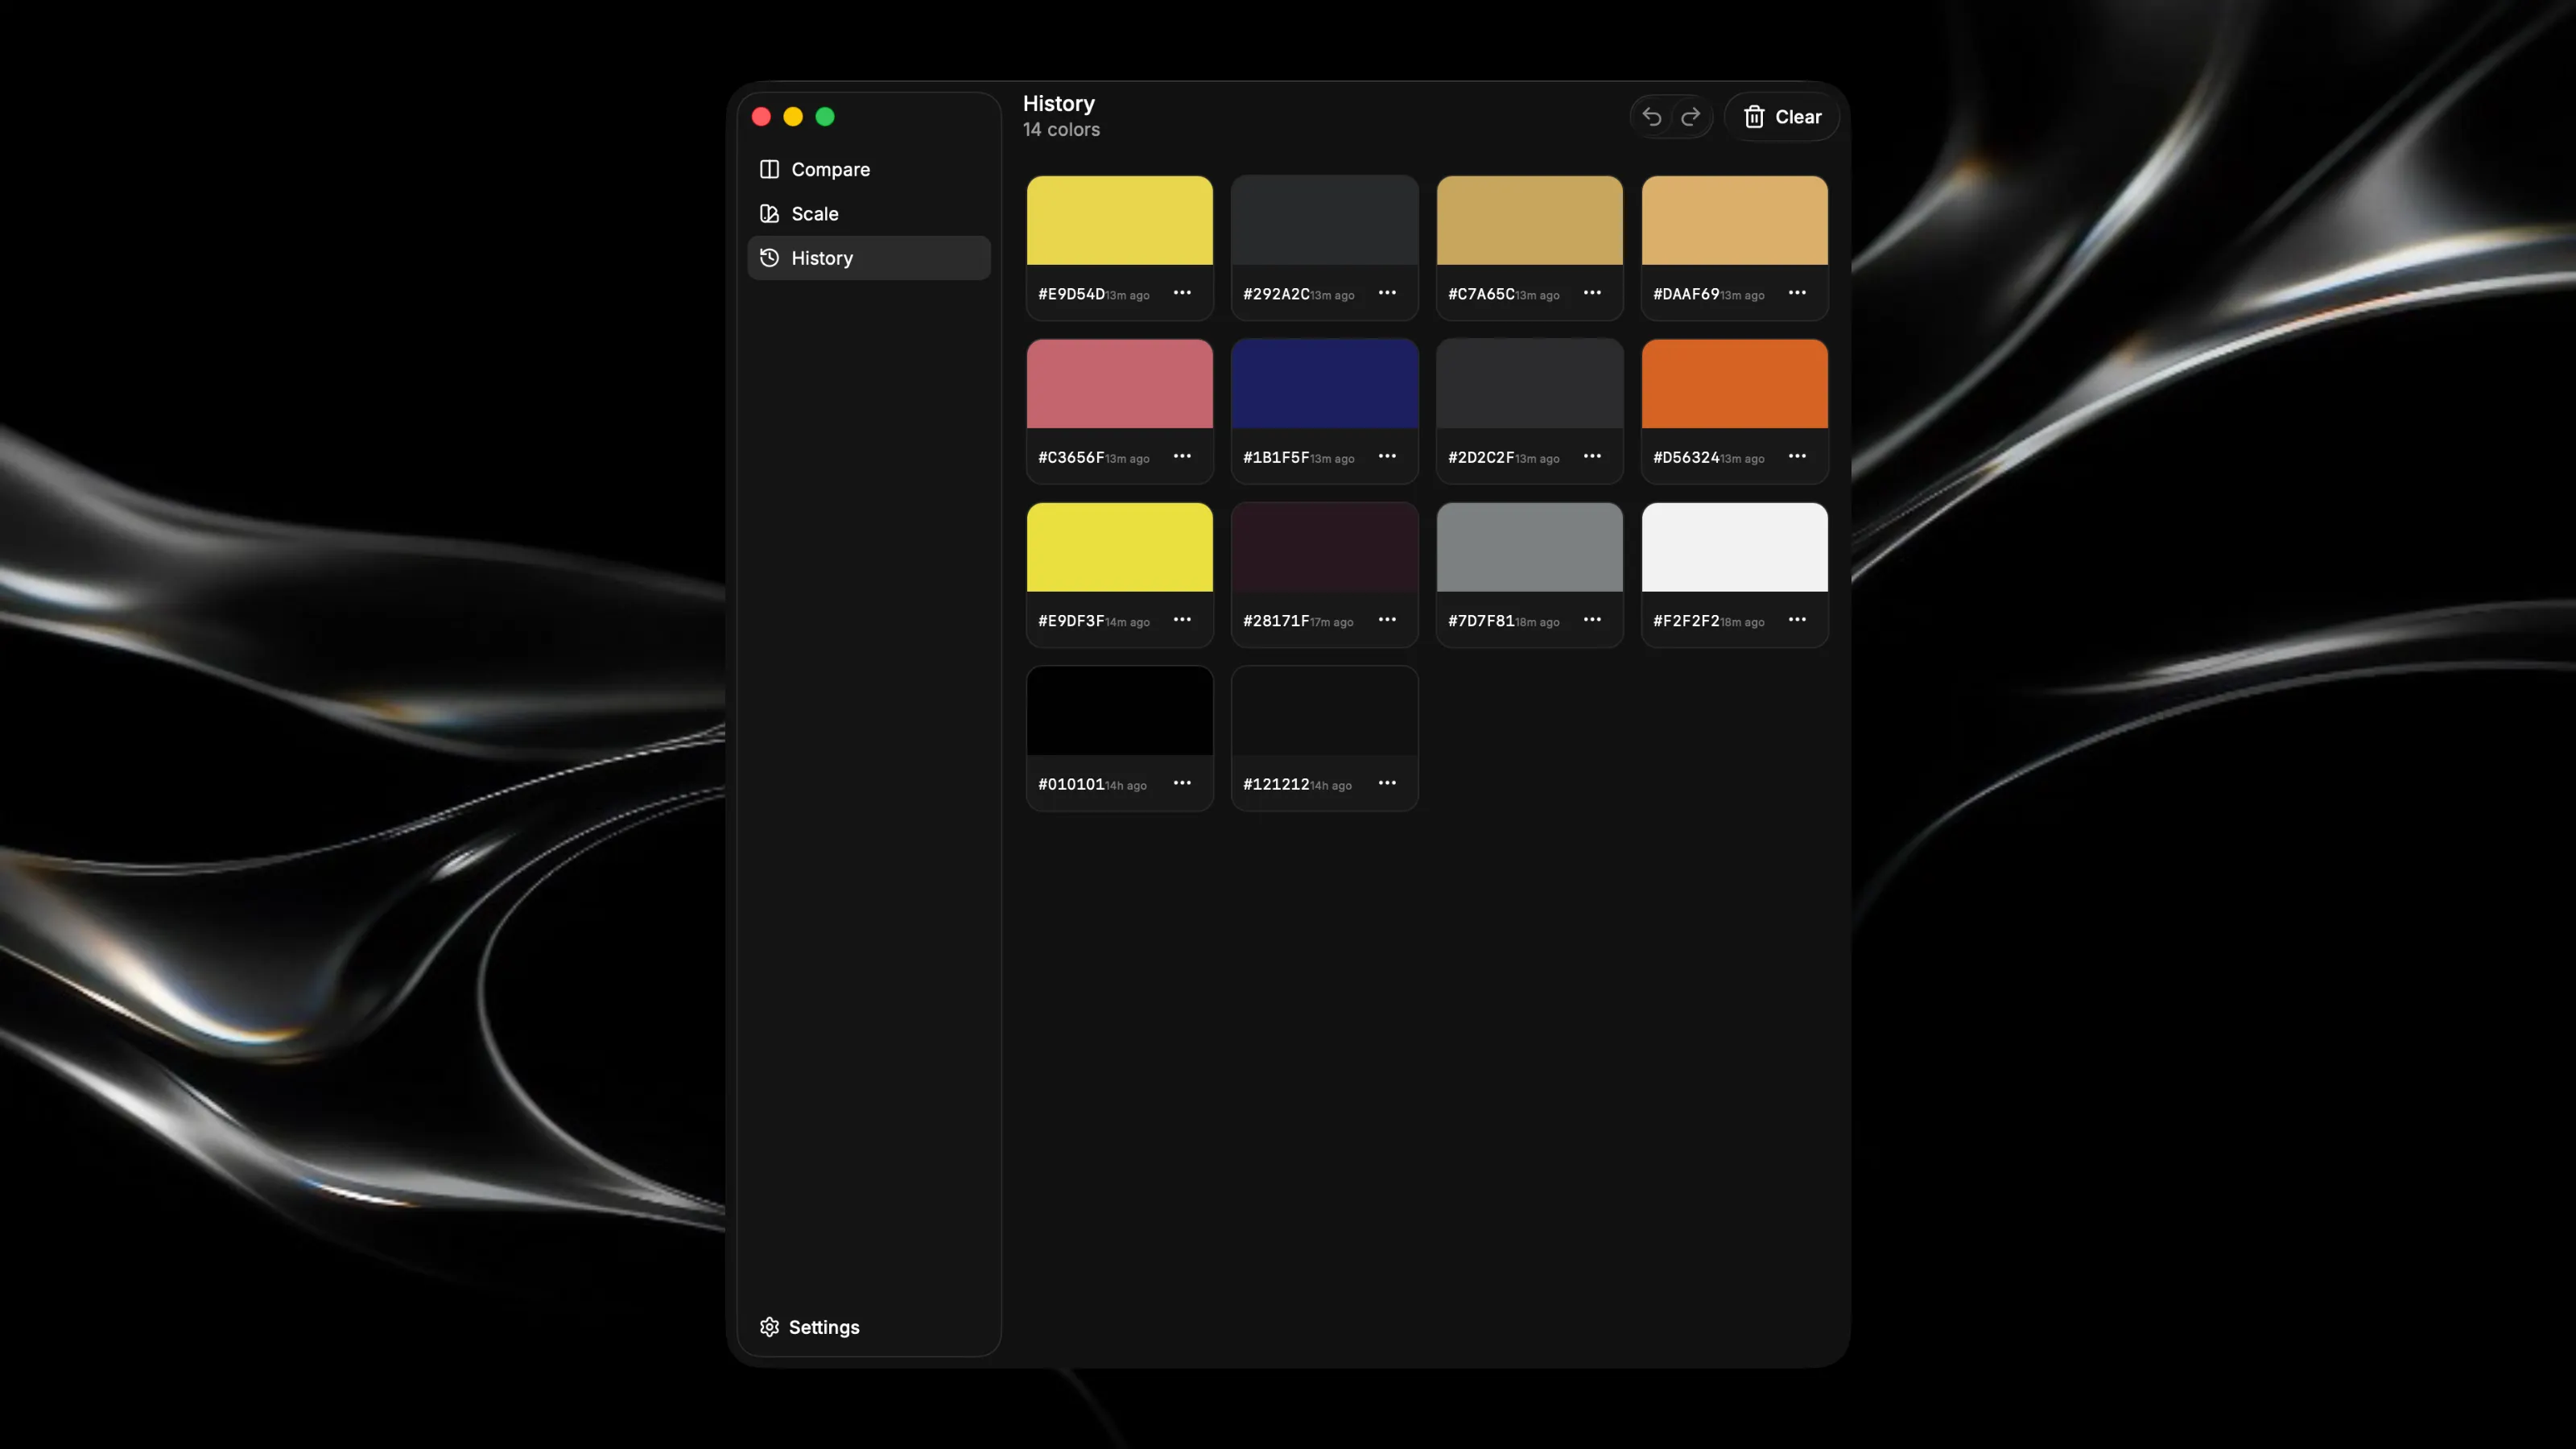Select the black #010101 swatch
The width and height of the screenshot is (2576, 1449).
pyautogui.click(x=1119, y=711)
